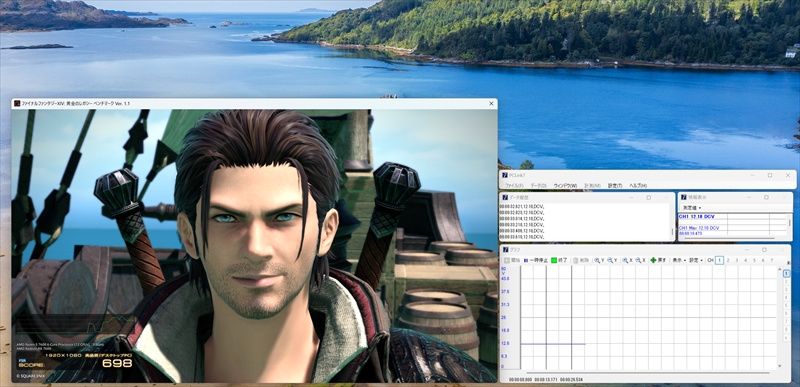Pause recording with the 一時停止 button
The width and height of the screenshot is (800, 387).
[535, 260]
